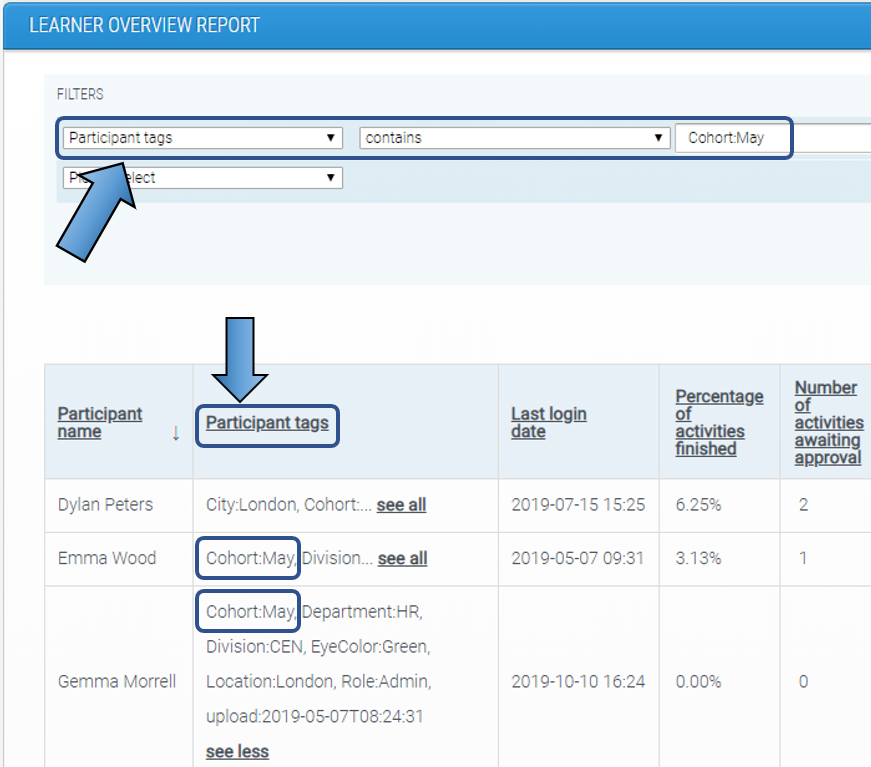This screenshot has height=767, width=871.
Task: Click "see less" in Gemma Morrell row
Action: coord(237,751)
